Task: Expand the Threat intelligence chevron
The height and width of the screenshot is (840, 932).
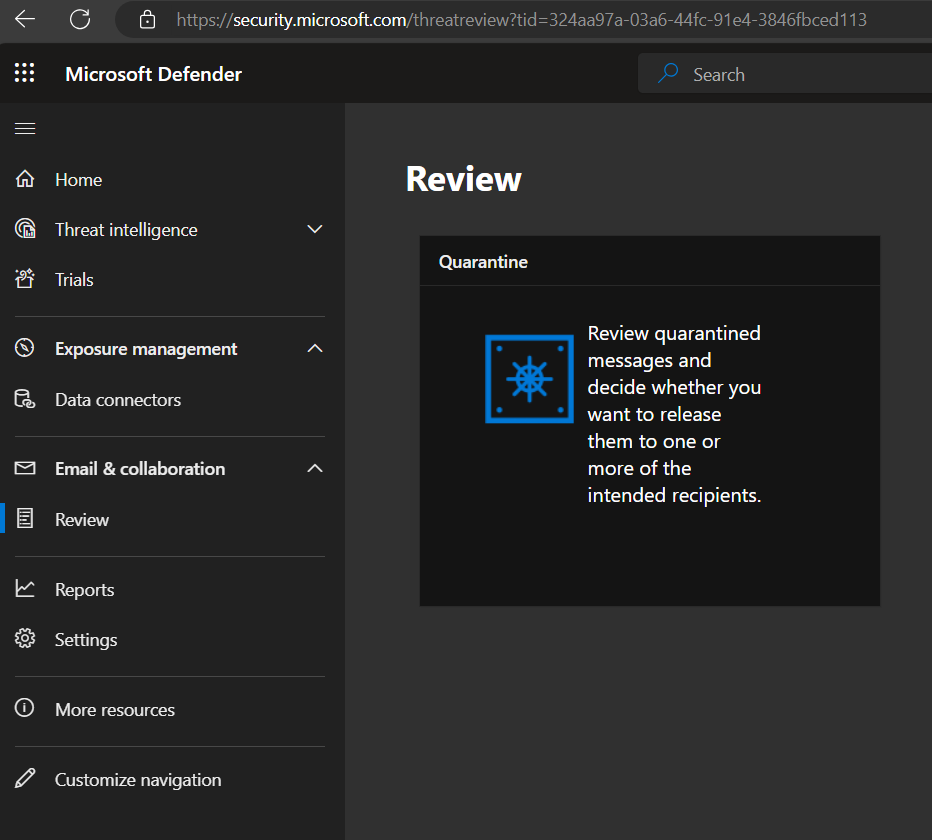Action: pos(315,230)
